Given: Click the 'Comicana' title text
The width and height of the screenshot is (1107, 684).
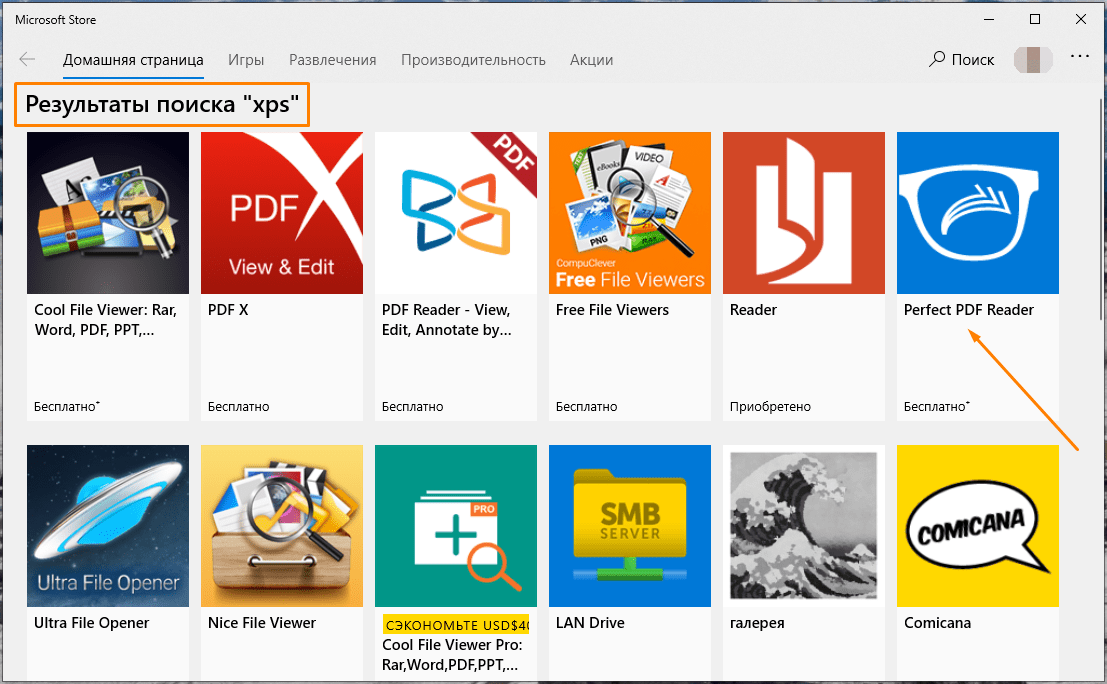Looking at the screenshot, I should pyautogui.click(x=938, y=623).
